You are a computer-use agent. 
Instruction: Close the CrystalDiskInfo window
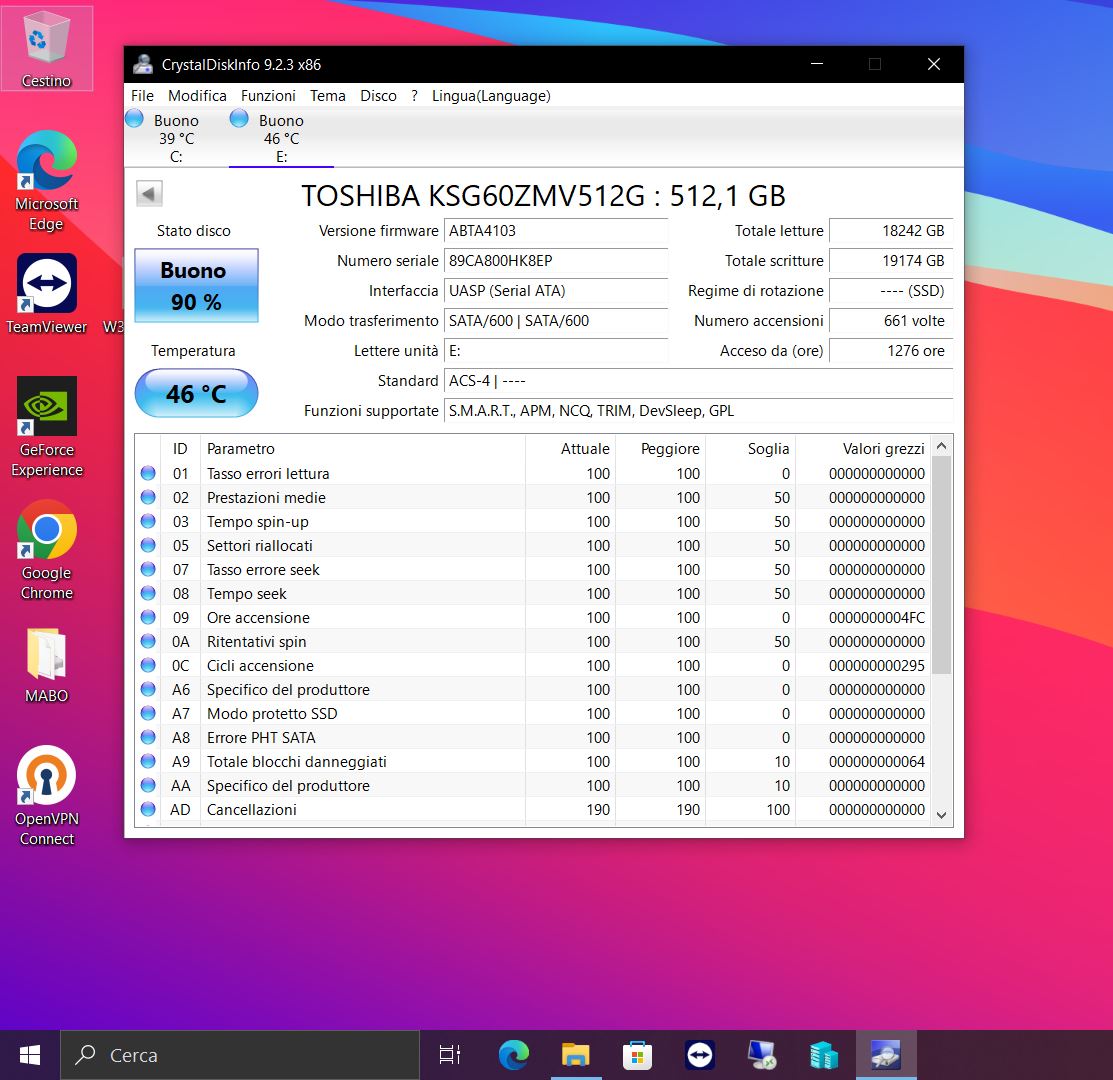[x=934, y=64]
